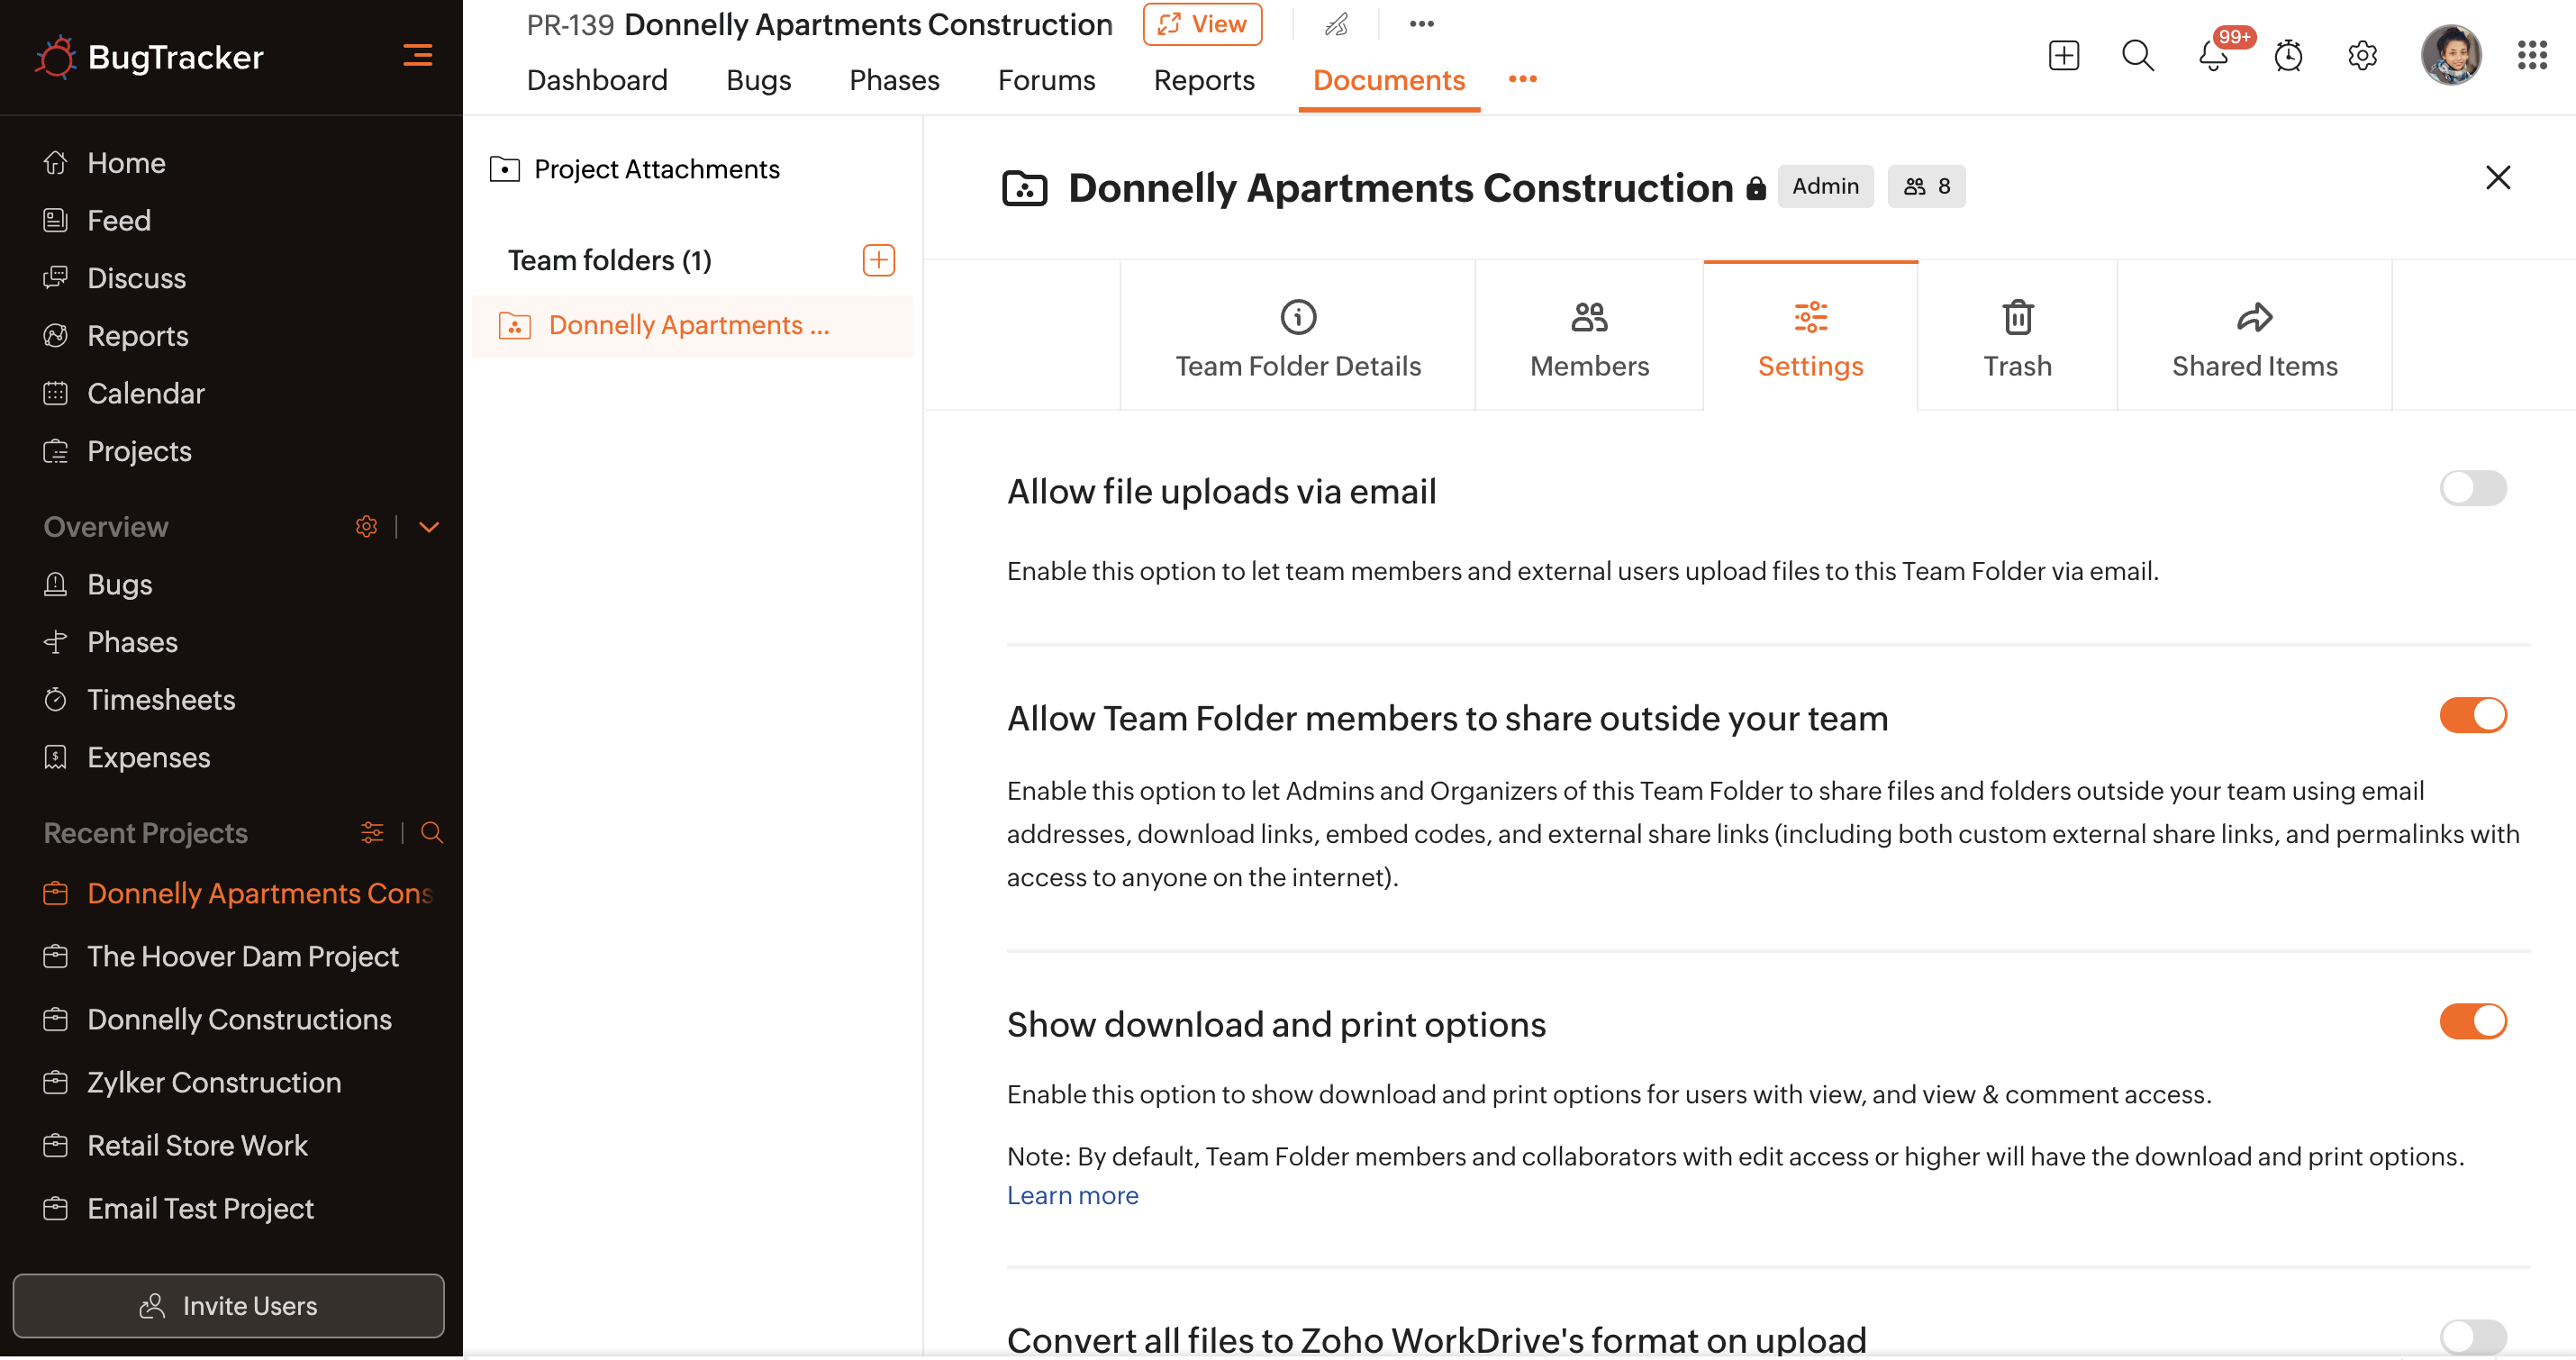Search recent projects magnifier icon
The image size is (2576, 1360).
(x=432, y=832)
